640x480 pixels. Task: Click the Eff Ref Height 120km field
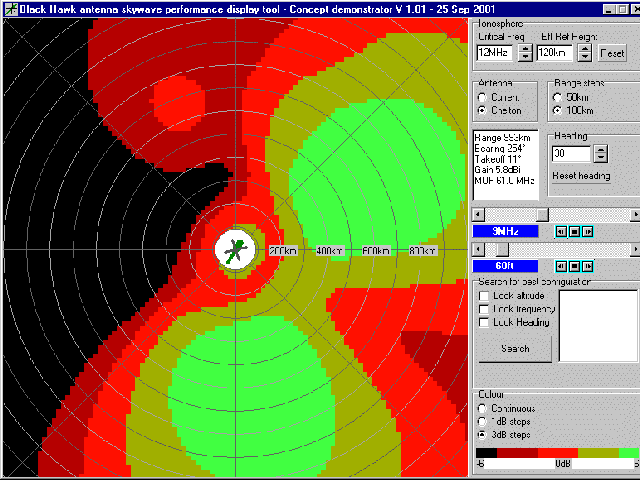pyautogui.click(x=555, y=53)
